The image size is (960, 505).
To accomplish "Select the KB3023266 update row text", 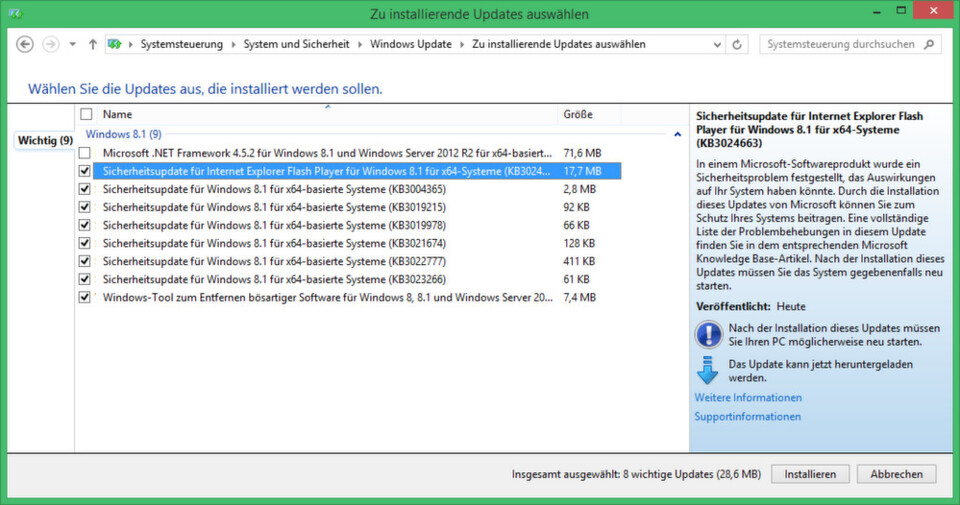I will coord(274,279).
